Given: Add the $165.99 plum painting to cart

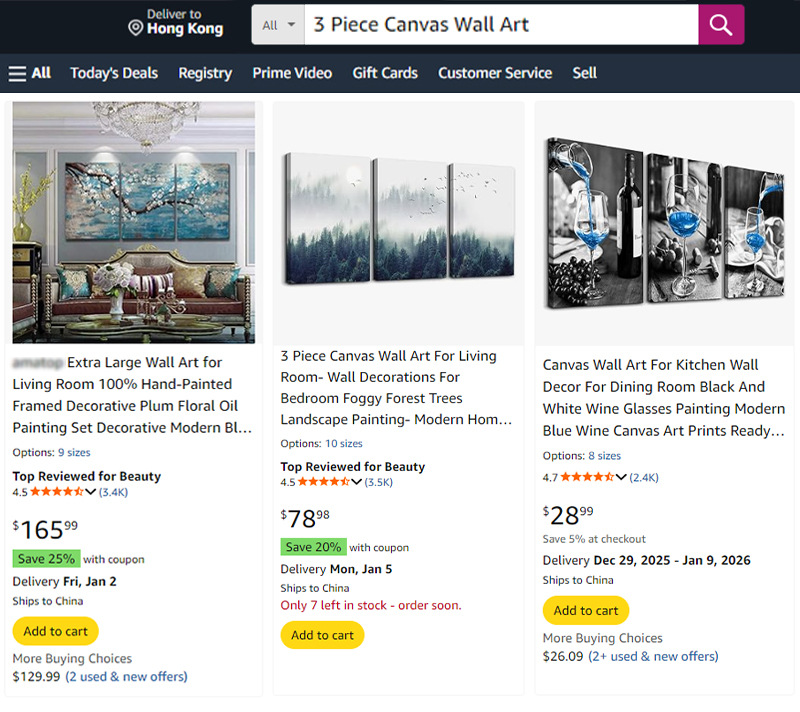Looking at the screenshot, I should pyautogui.click(x=55, y=631).
